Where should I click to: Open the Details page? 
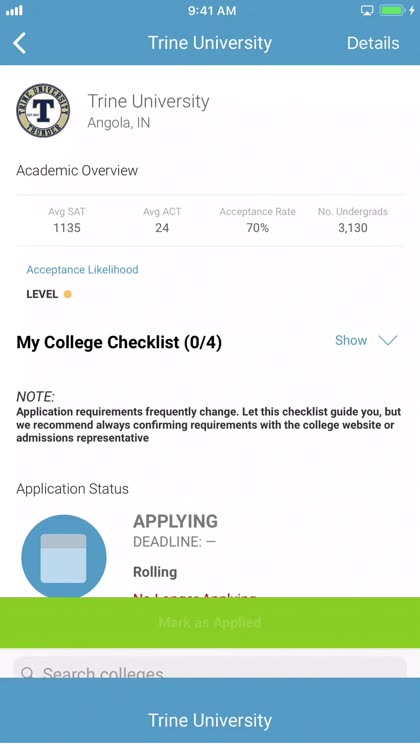(x=373, y=43)
